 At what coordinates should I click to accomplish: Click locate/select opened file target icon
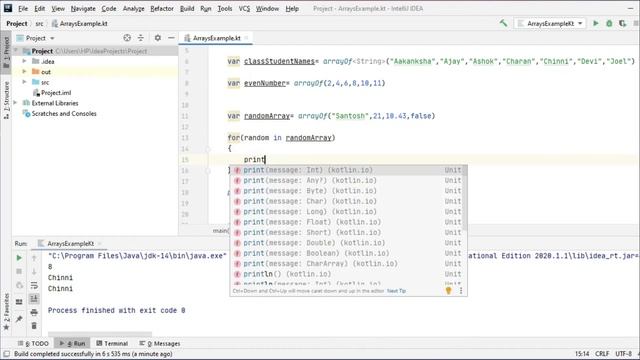(127, 38)
